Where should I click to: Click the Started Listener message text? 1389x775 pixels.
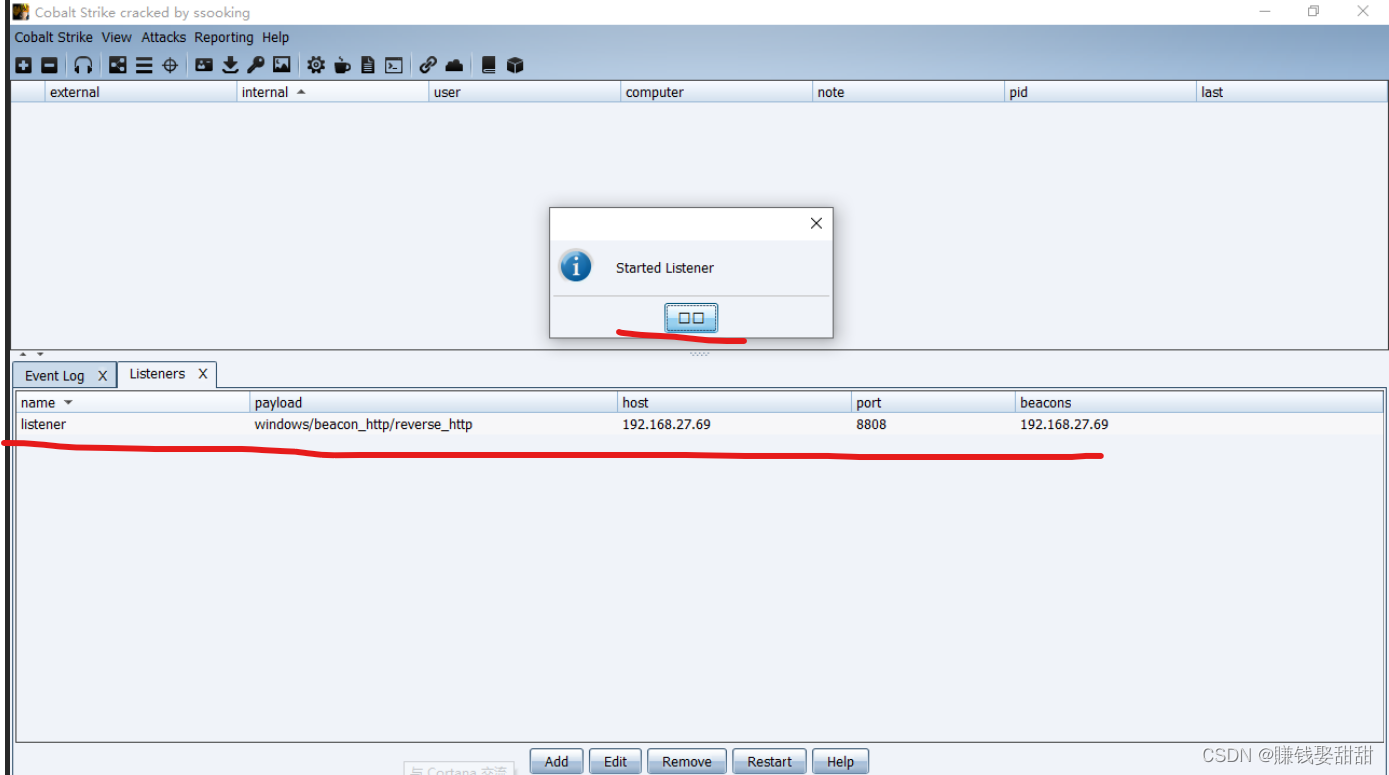click(665, 268)
